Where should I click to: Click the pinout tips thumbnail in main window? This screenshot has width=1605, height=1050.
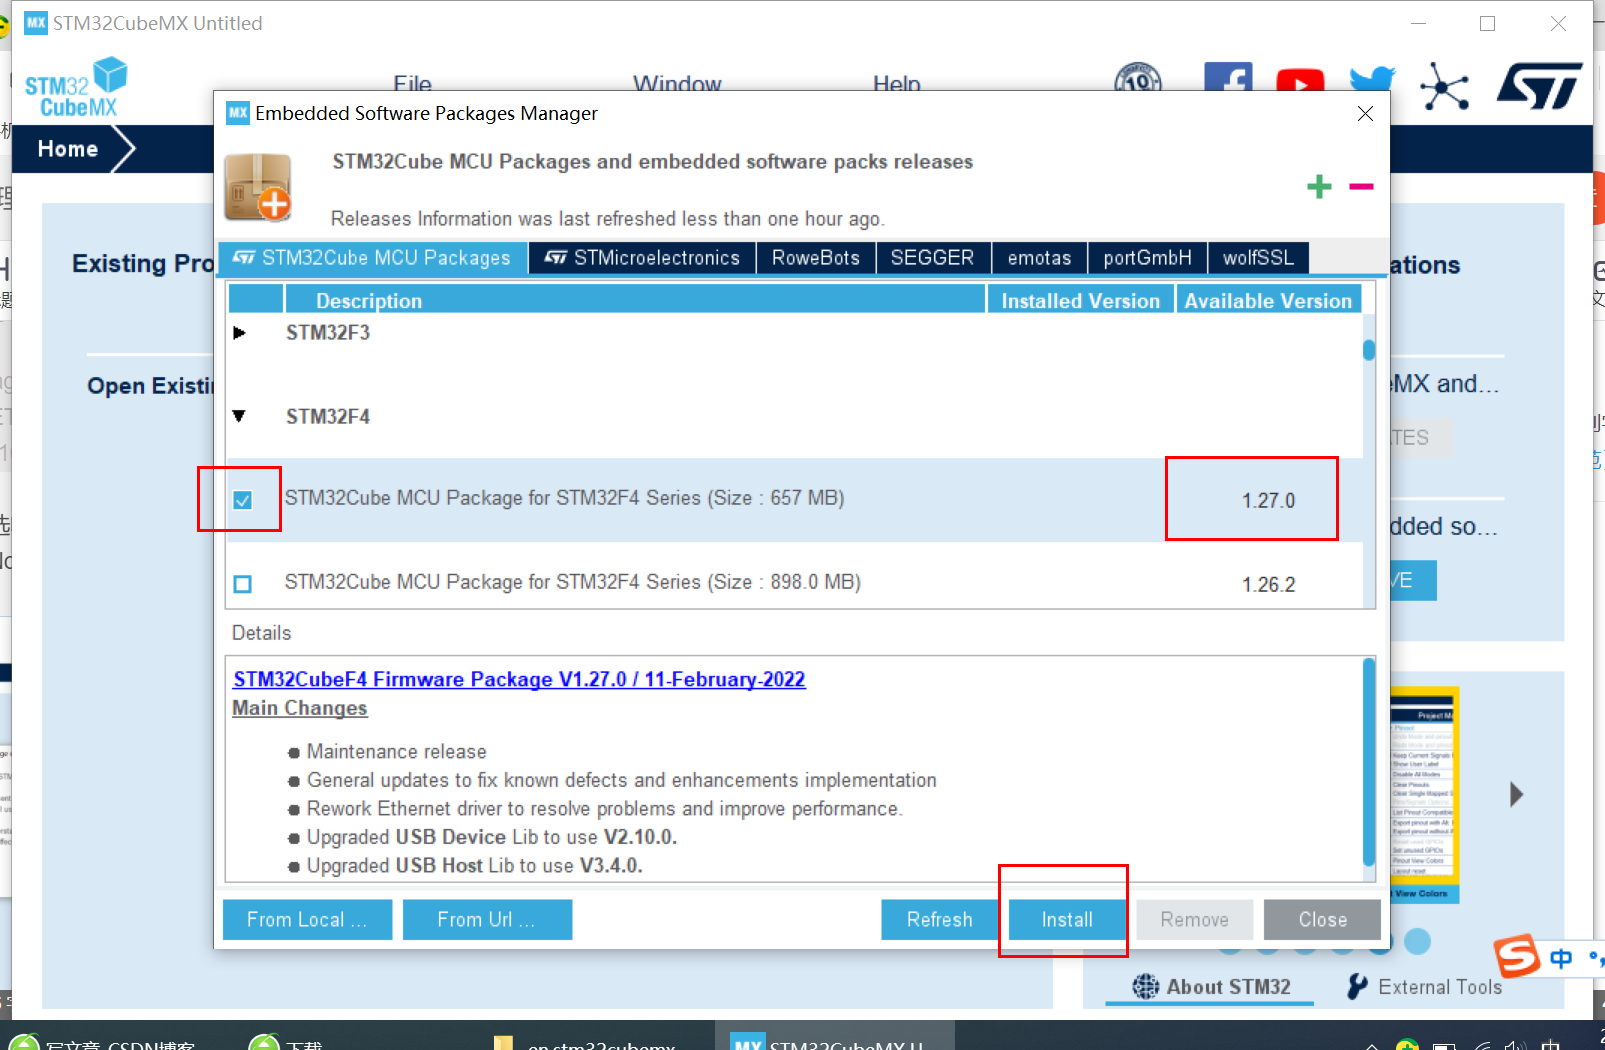tap(1424, 795)
